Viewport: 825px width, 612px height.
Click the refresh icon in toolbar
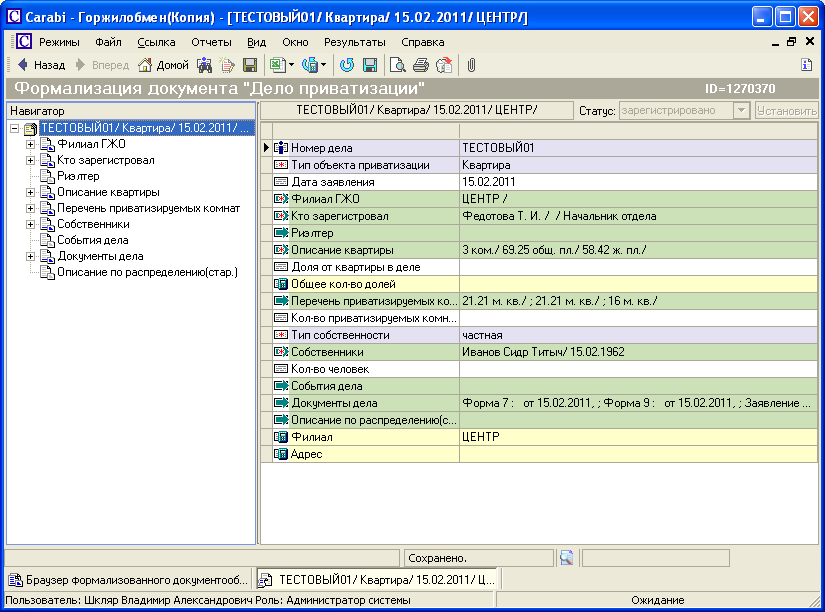(347, 65)
